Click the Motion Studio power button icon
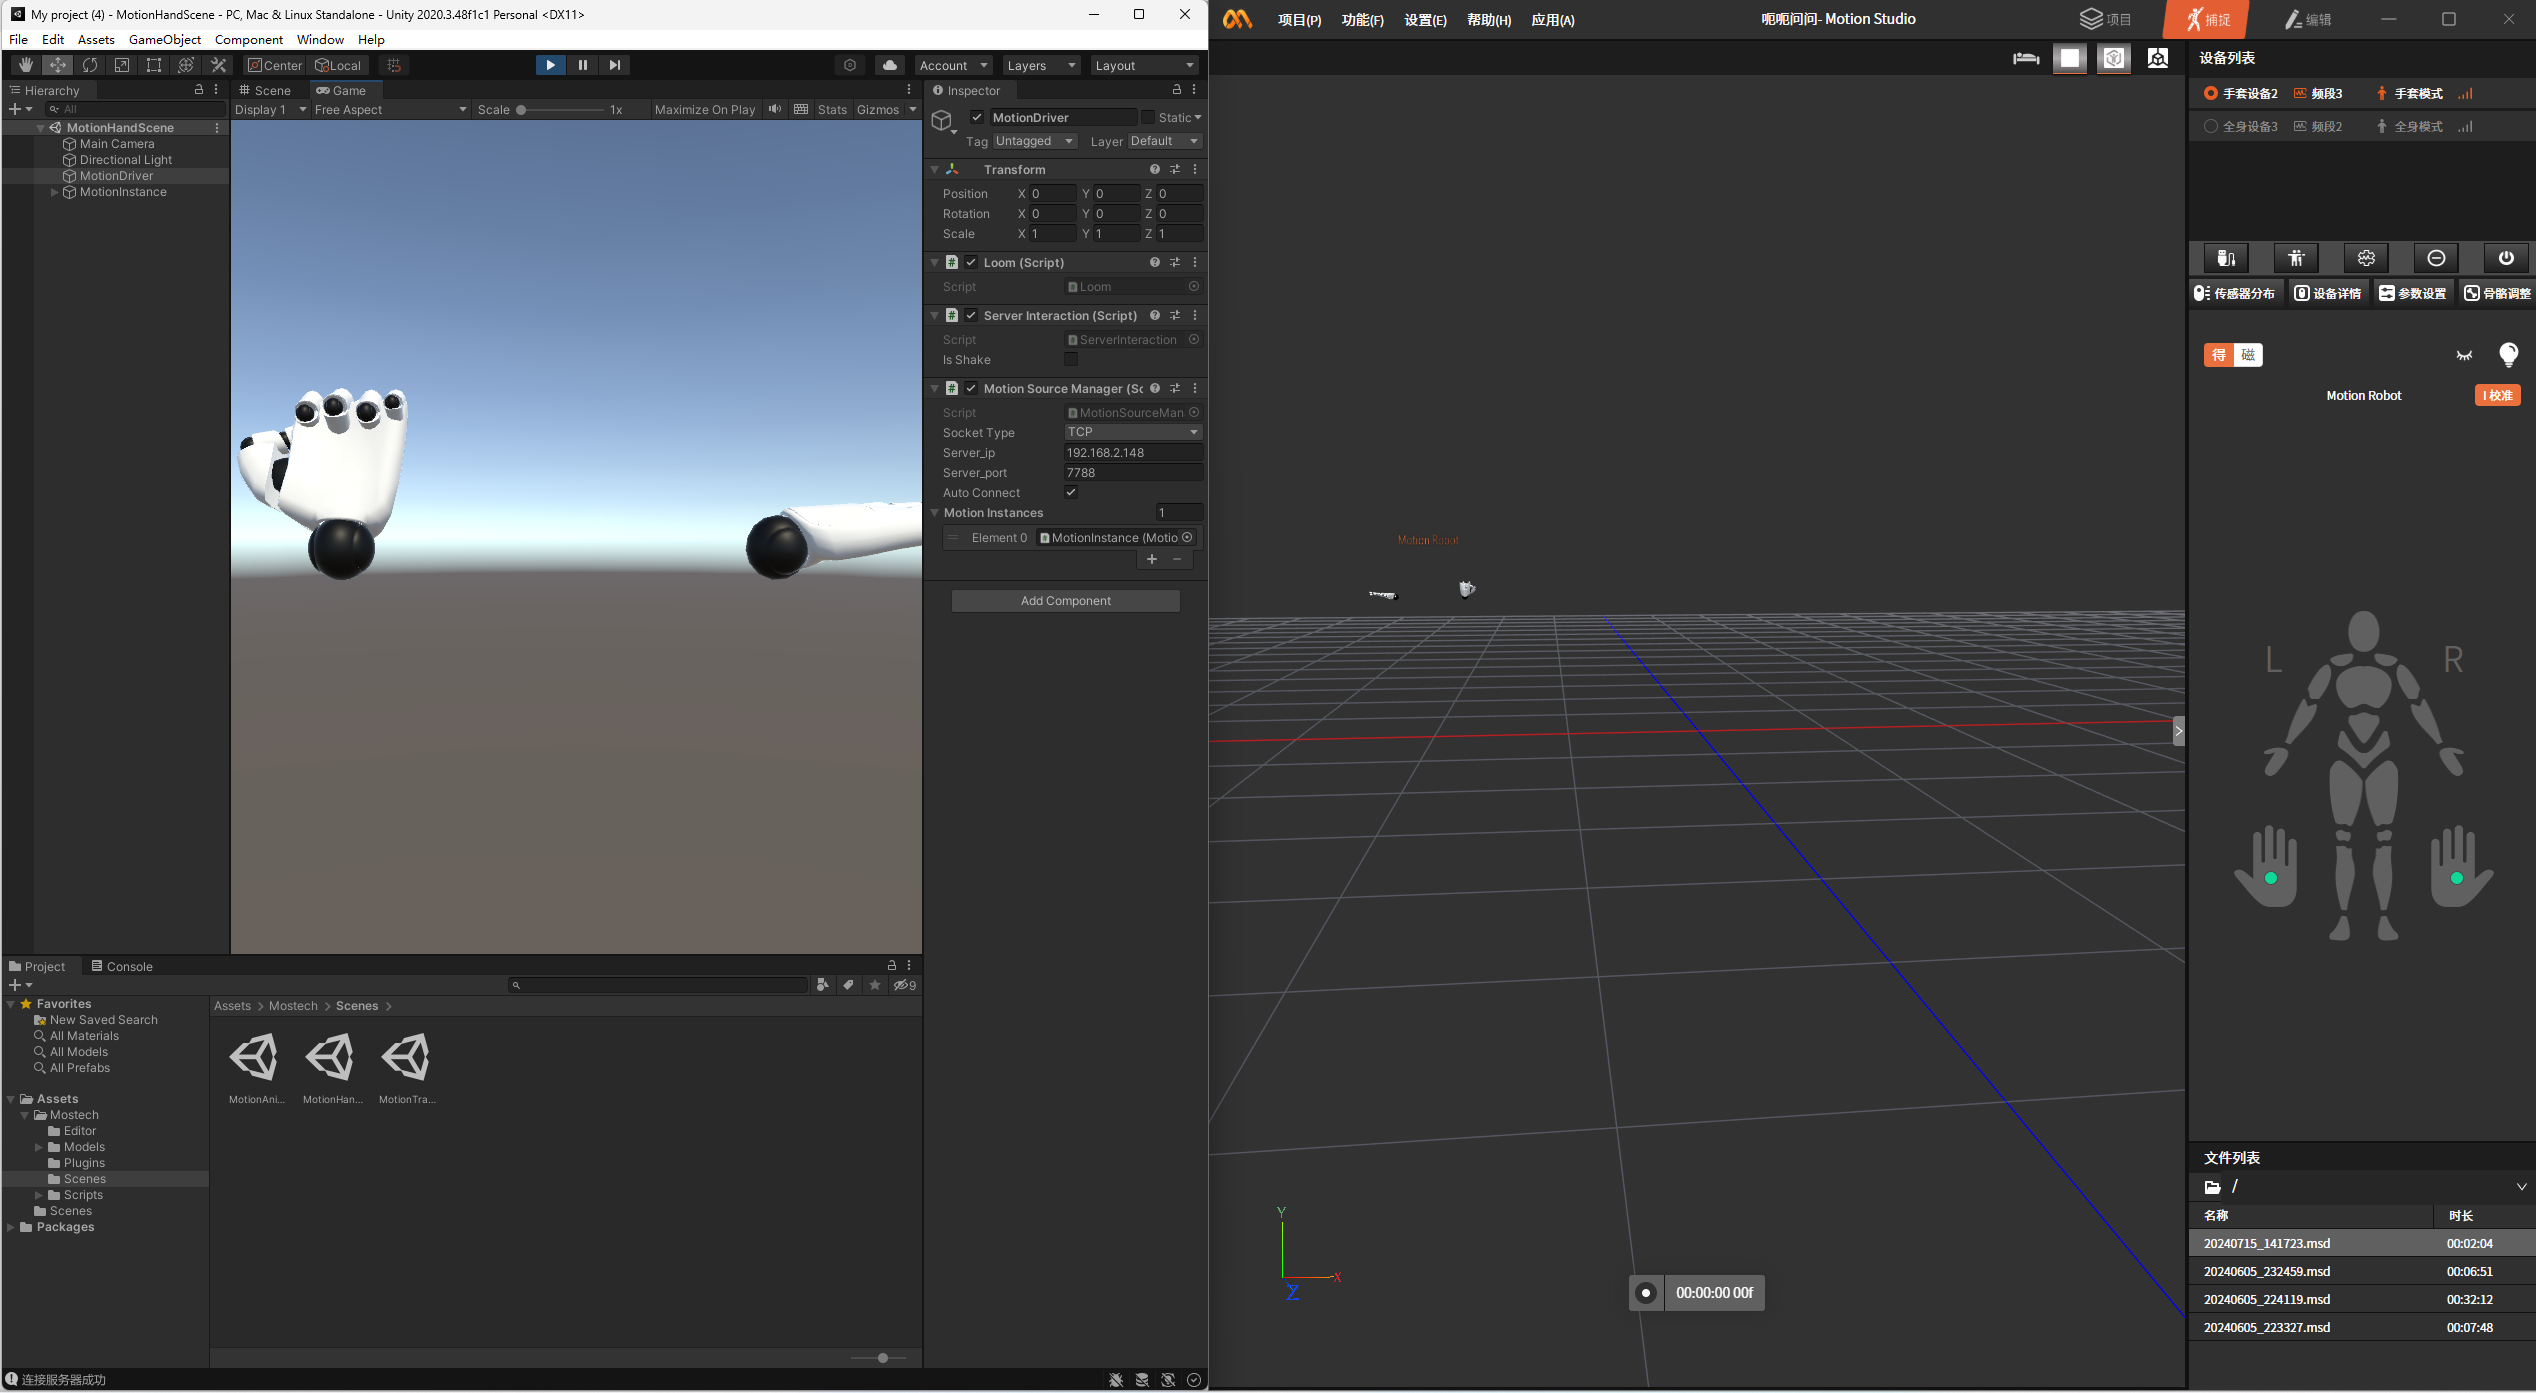The image size is (2536, 1393). tap(2505, 258)
